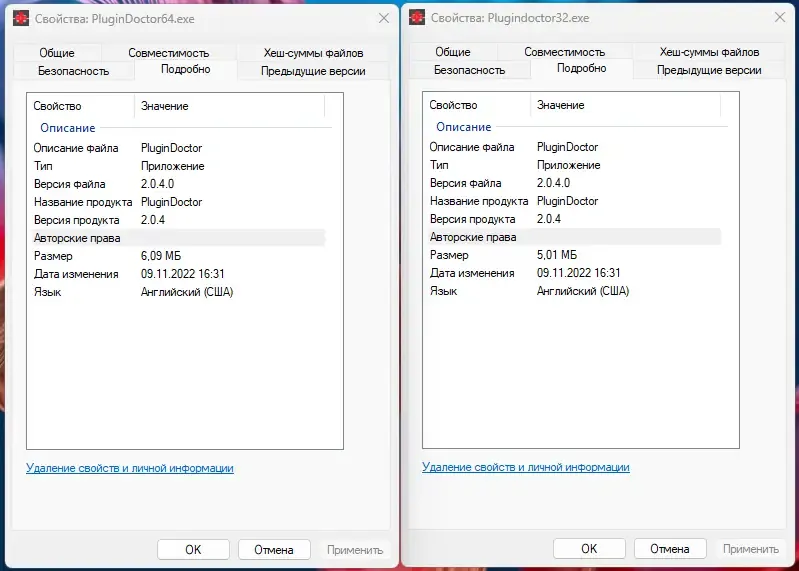Select Описание group heading in Plugindoctor32.exe window
The image size is (799, 571).
coord(464,127)
